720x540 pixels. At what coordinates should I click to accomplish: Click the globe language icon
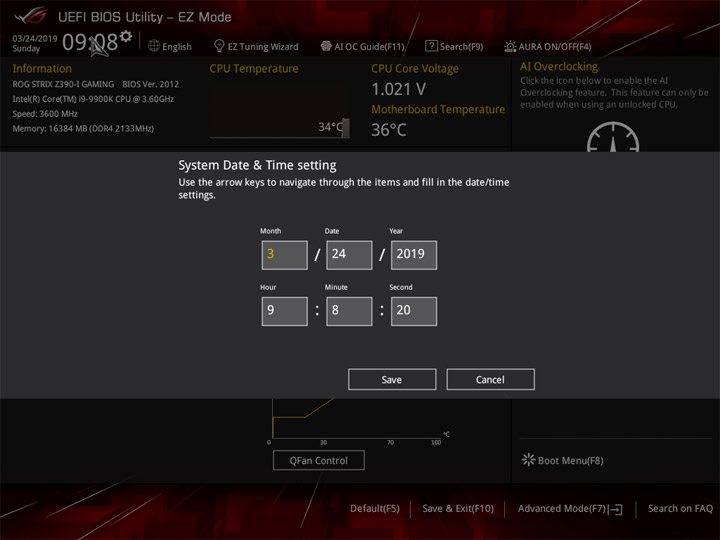coord(154,46)
